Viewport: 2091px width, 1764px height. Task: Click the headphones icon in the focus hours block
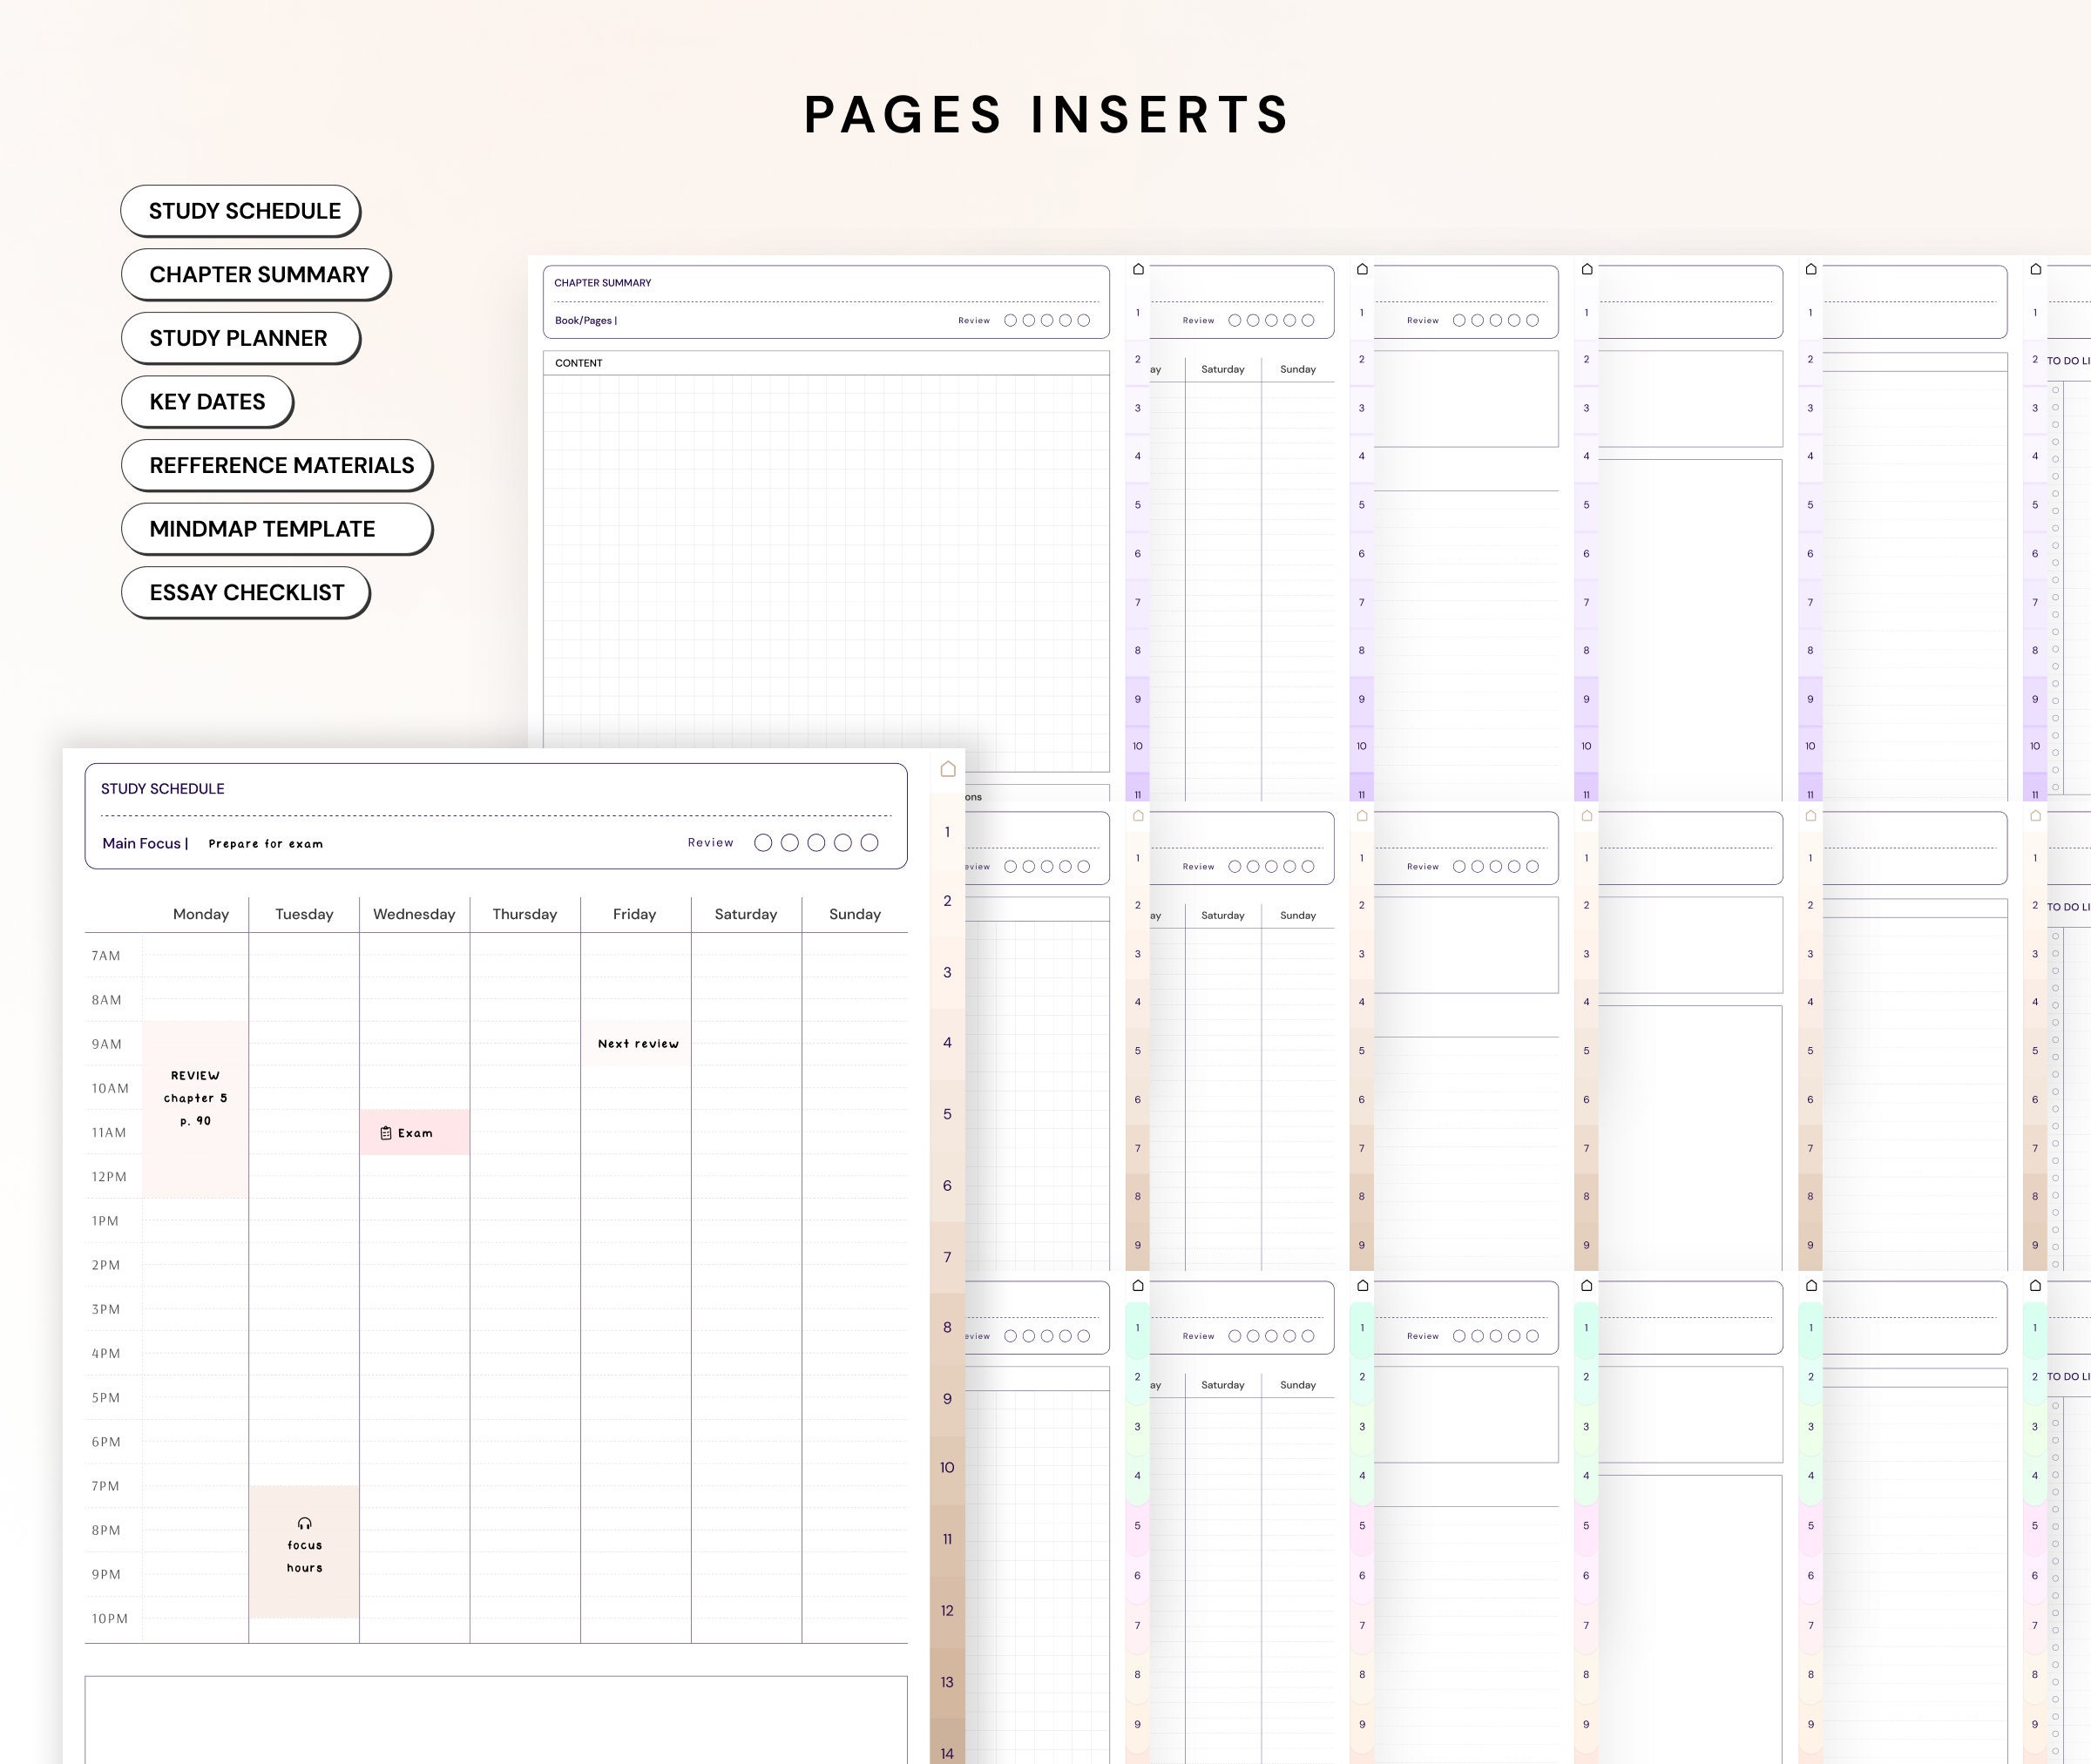pyautogui.click(x=304, y=1522)
